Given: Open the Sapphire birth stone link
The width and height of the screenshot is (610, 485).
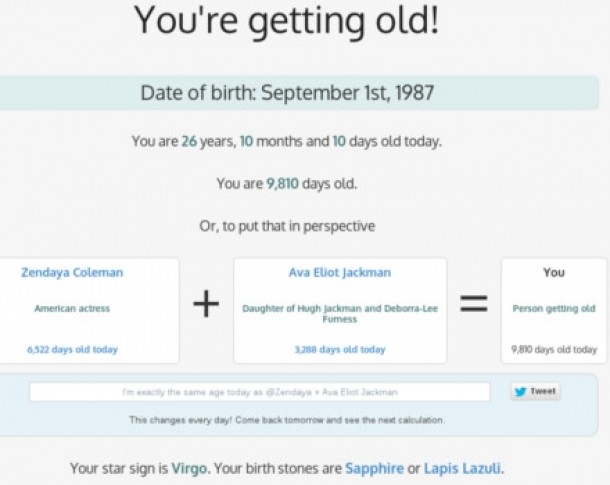Looking at the screenshot, I should pyautogui.click(x=374, y=468).
